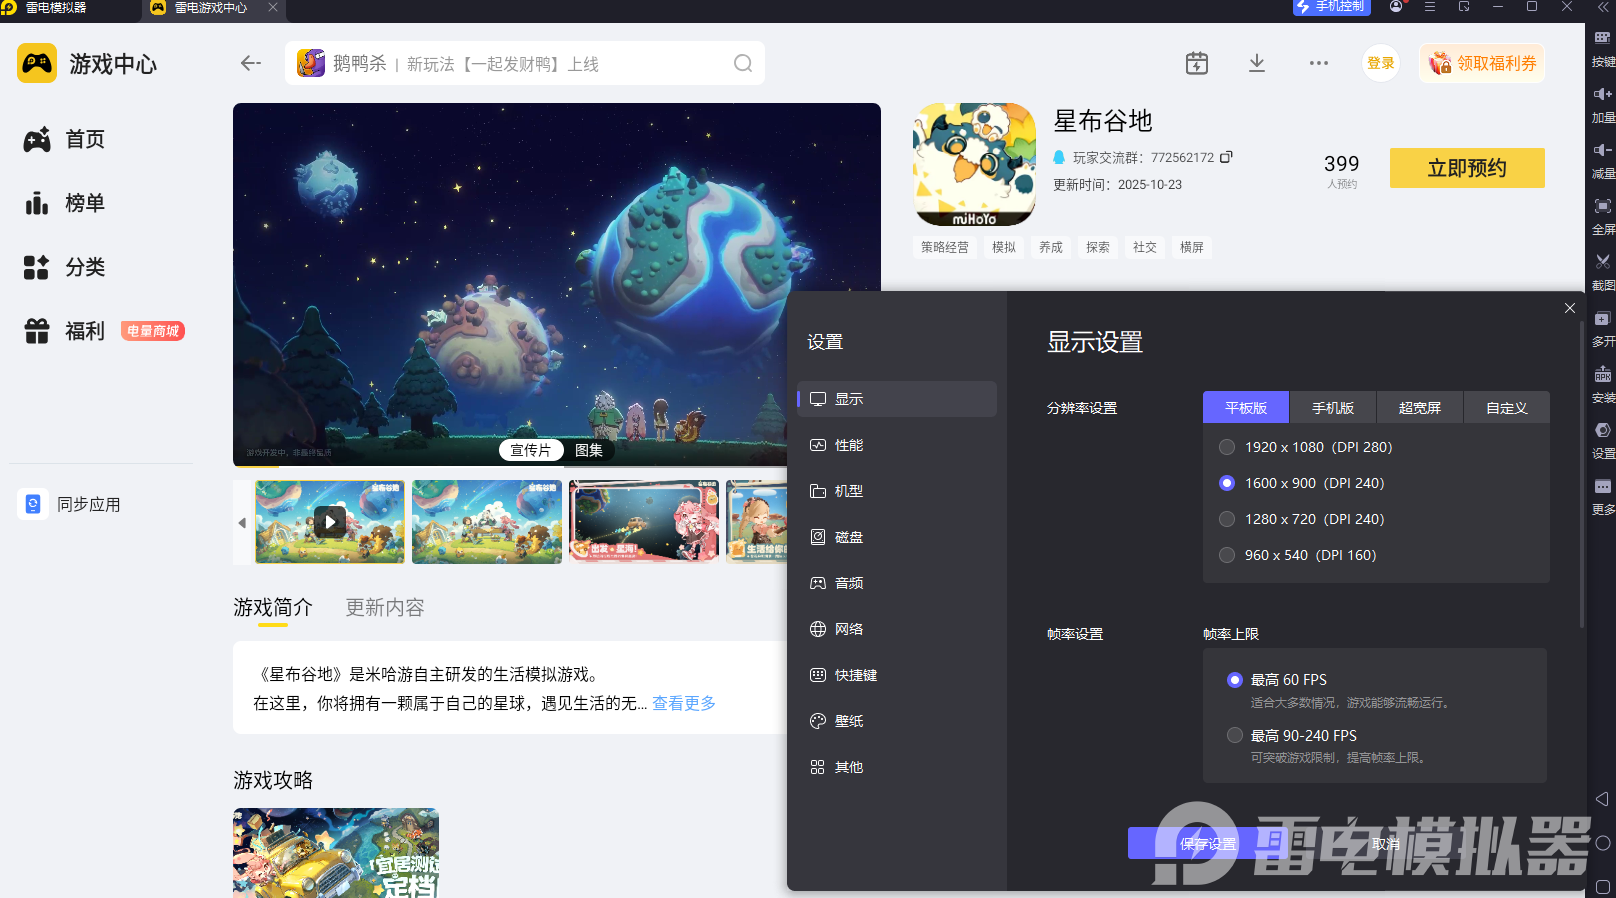Go back with the left arrow icon
This screenshot has height=898, width=1616.
pos(251,63)
